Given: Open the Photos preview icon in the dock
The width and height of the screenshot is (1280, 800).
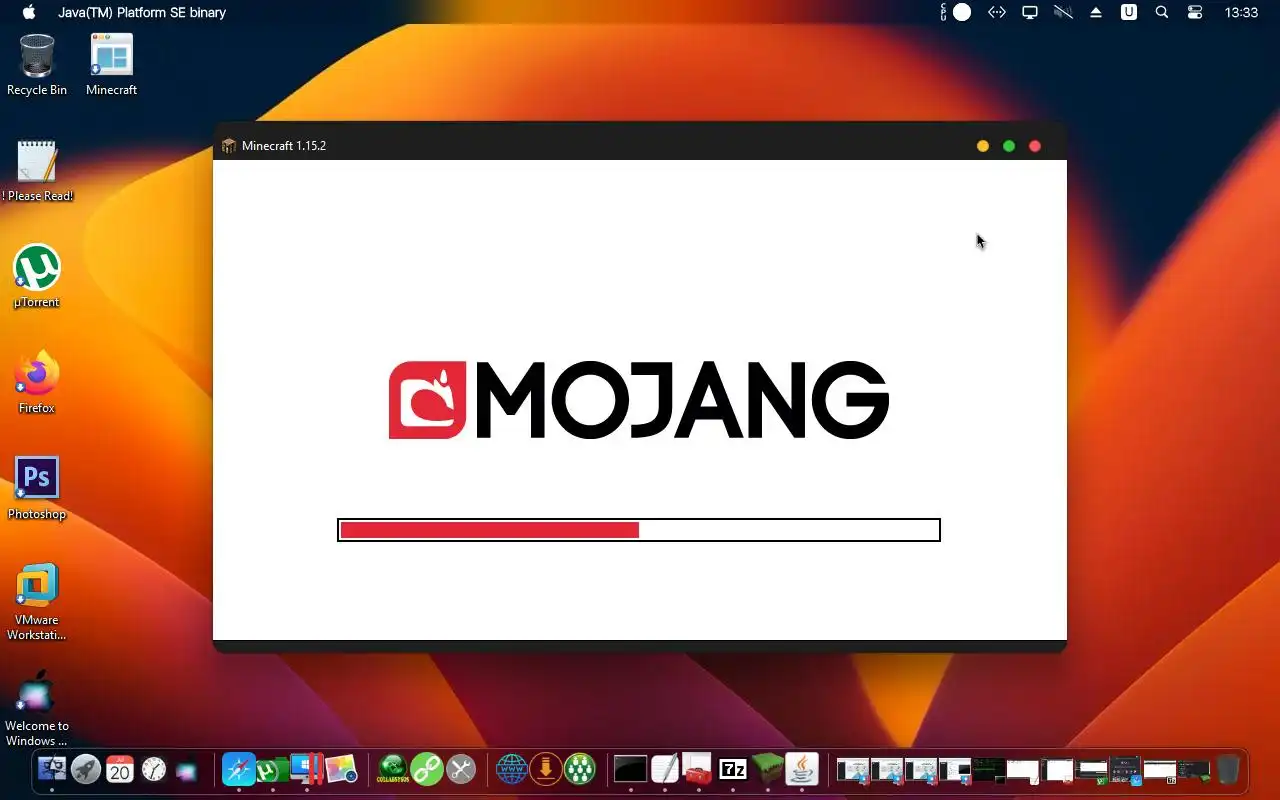Looking at the screenshot, I should [x=341, y=769].
